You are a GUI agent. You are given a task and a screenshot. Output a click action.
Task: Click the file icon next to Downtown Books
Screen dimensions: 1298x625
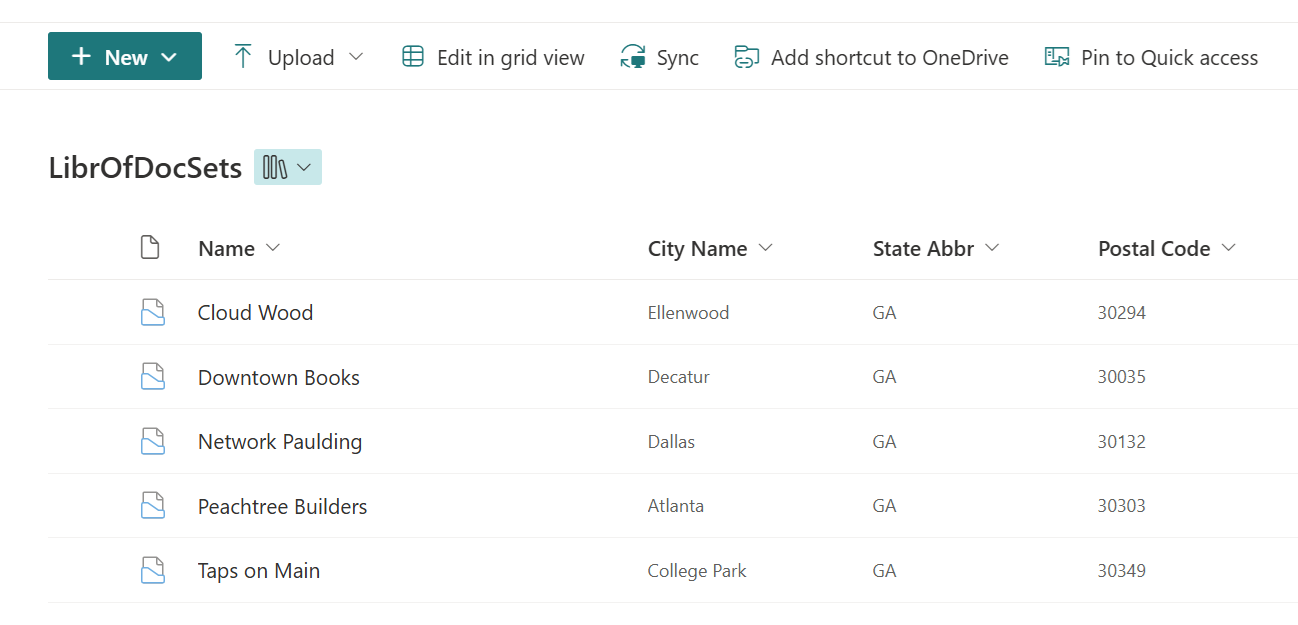pos(153,376)
